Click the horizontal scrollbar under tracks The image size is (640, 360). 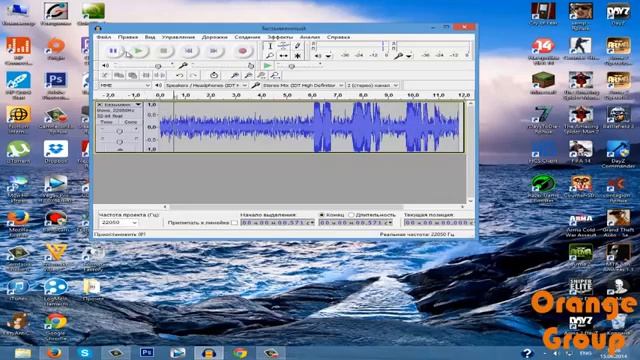[286, 207]
